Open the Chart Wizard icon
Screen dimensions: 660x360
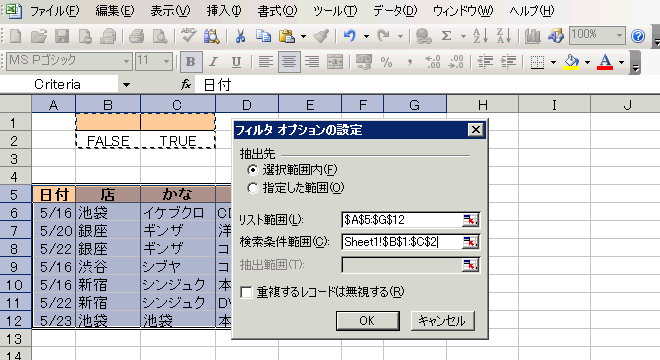click(532, 37)
